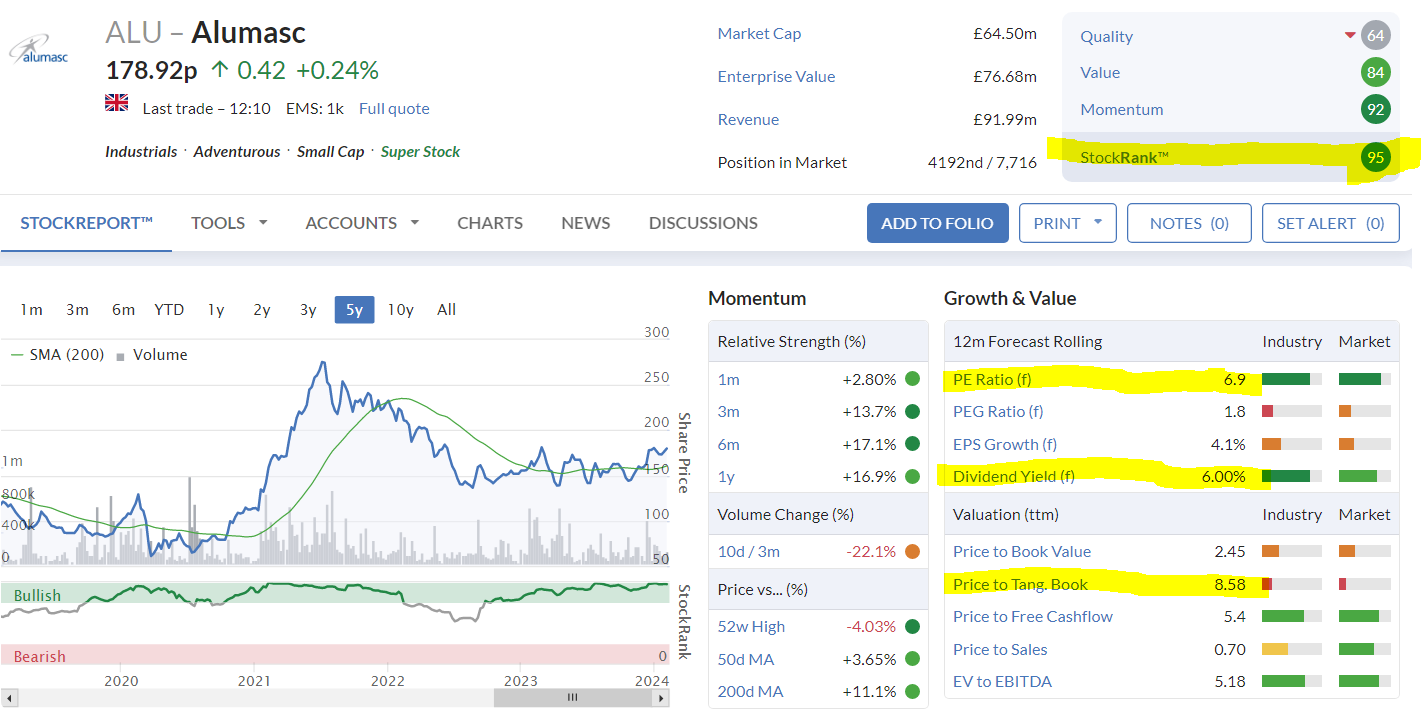
Task: Click the Value rank badge 84
Action: [1376, 72]
